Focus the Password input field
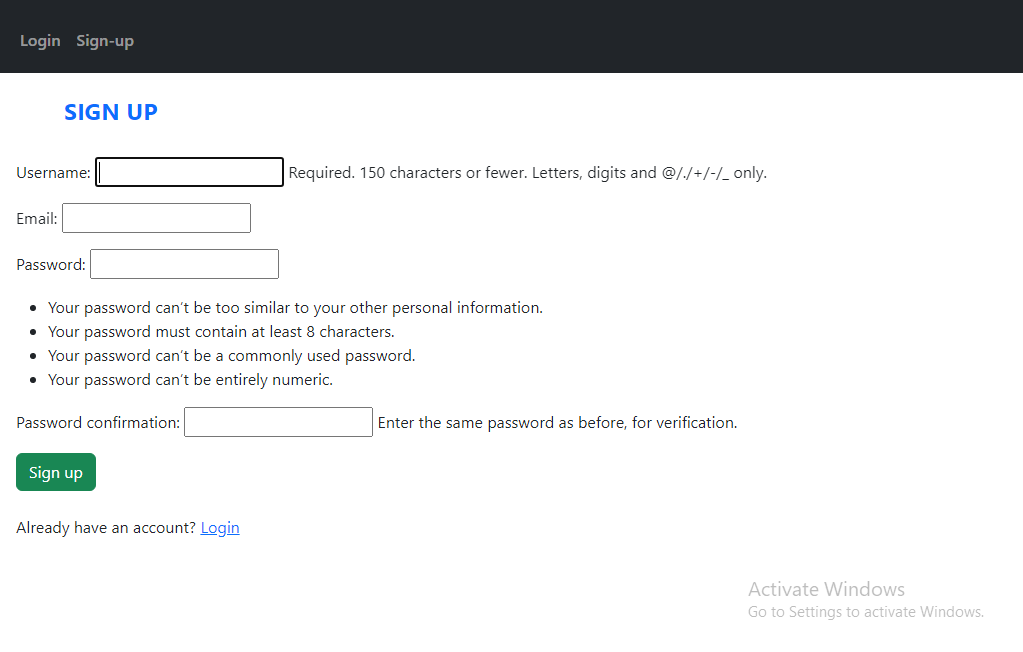 (x=185, y=264)
